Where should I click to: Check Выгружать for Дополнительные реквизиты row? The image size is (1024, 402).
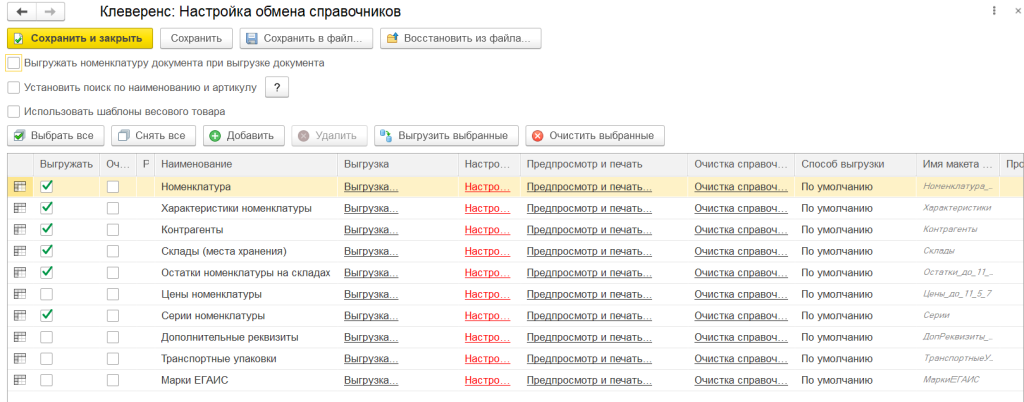[46, 337]
